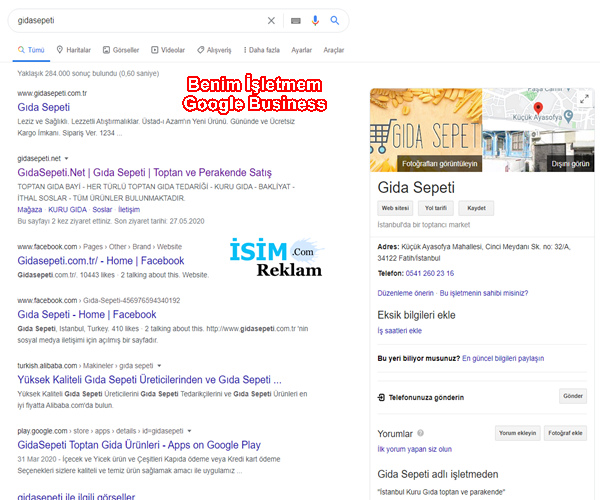Click the send-to-phone icon beside Telefonunuza gönderin
This screenshot has height=500, width=600.
pos(381,397)
